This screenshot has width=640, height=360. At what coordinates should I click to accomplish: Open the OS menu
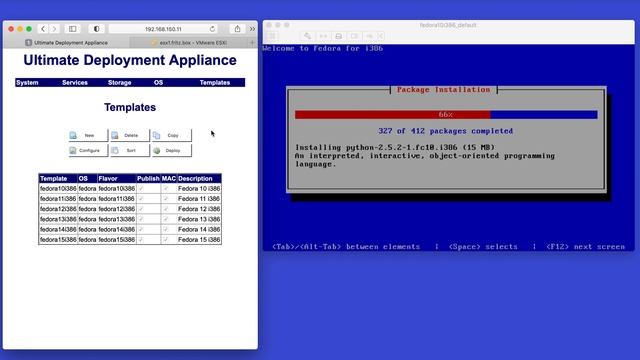(x=158, y=82)
